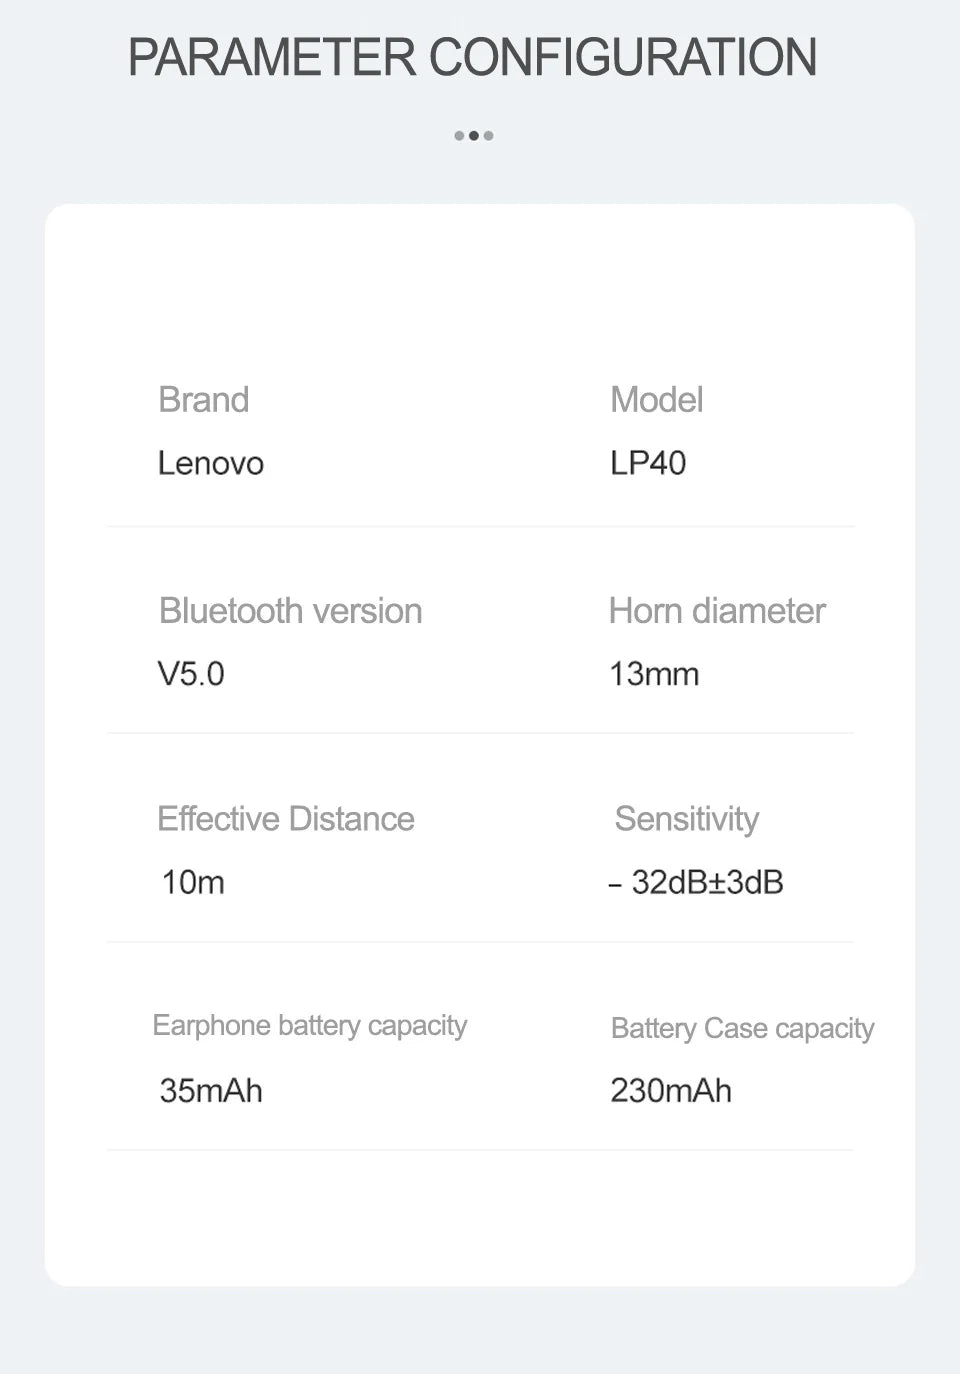This screenshot has width=960, height=1374.
Task: Select the LP40 model value
Action: pos(648,463)
